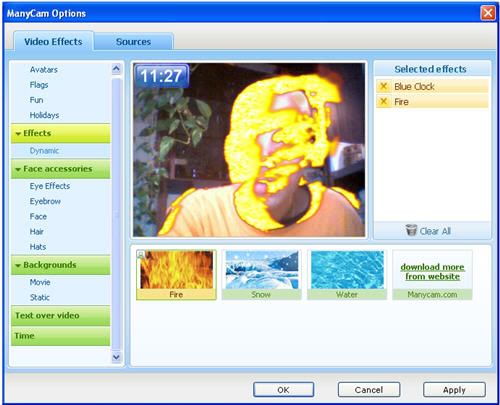This screenshot has height=405, width=500.
Task: Confirm settings with the OK button
Action: [x=283, y=390]
